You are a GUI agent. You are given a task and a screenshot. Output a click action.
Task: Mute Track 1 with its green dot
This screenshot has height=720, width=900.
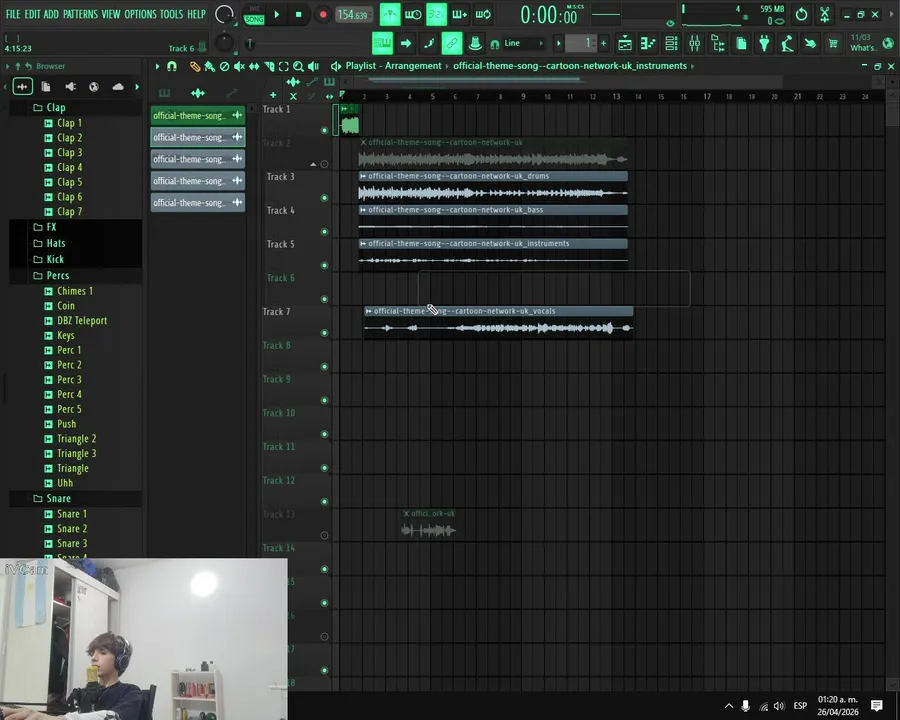[x=324, y=130]
